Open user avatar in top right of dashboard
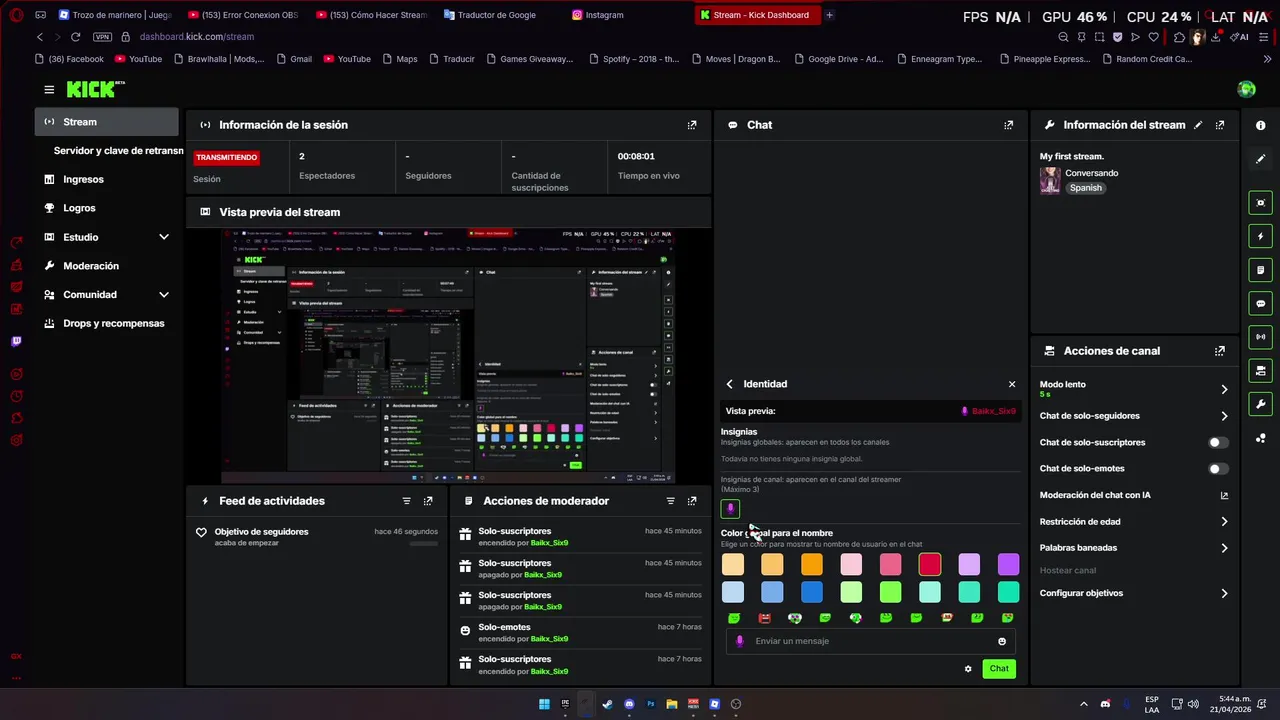The height and width of the screenshot is (720, 1280). click(x=1246, y=90)
